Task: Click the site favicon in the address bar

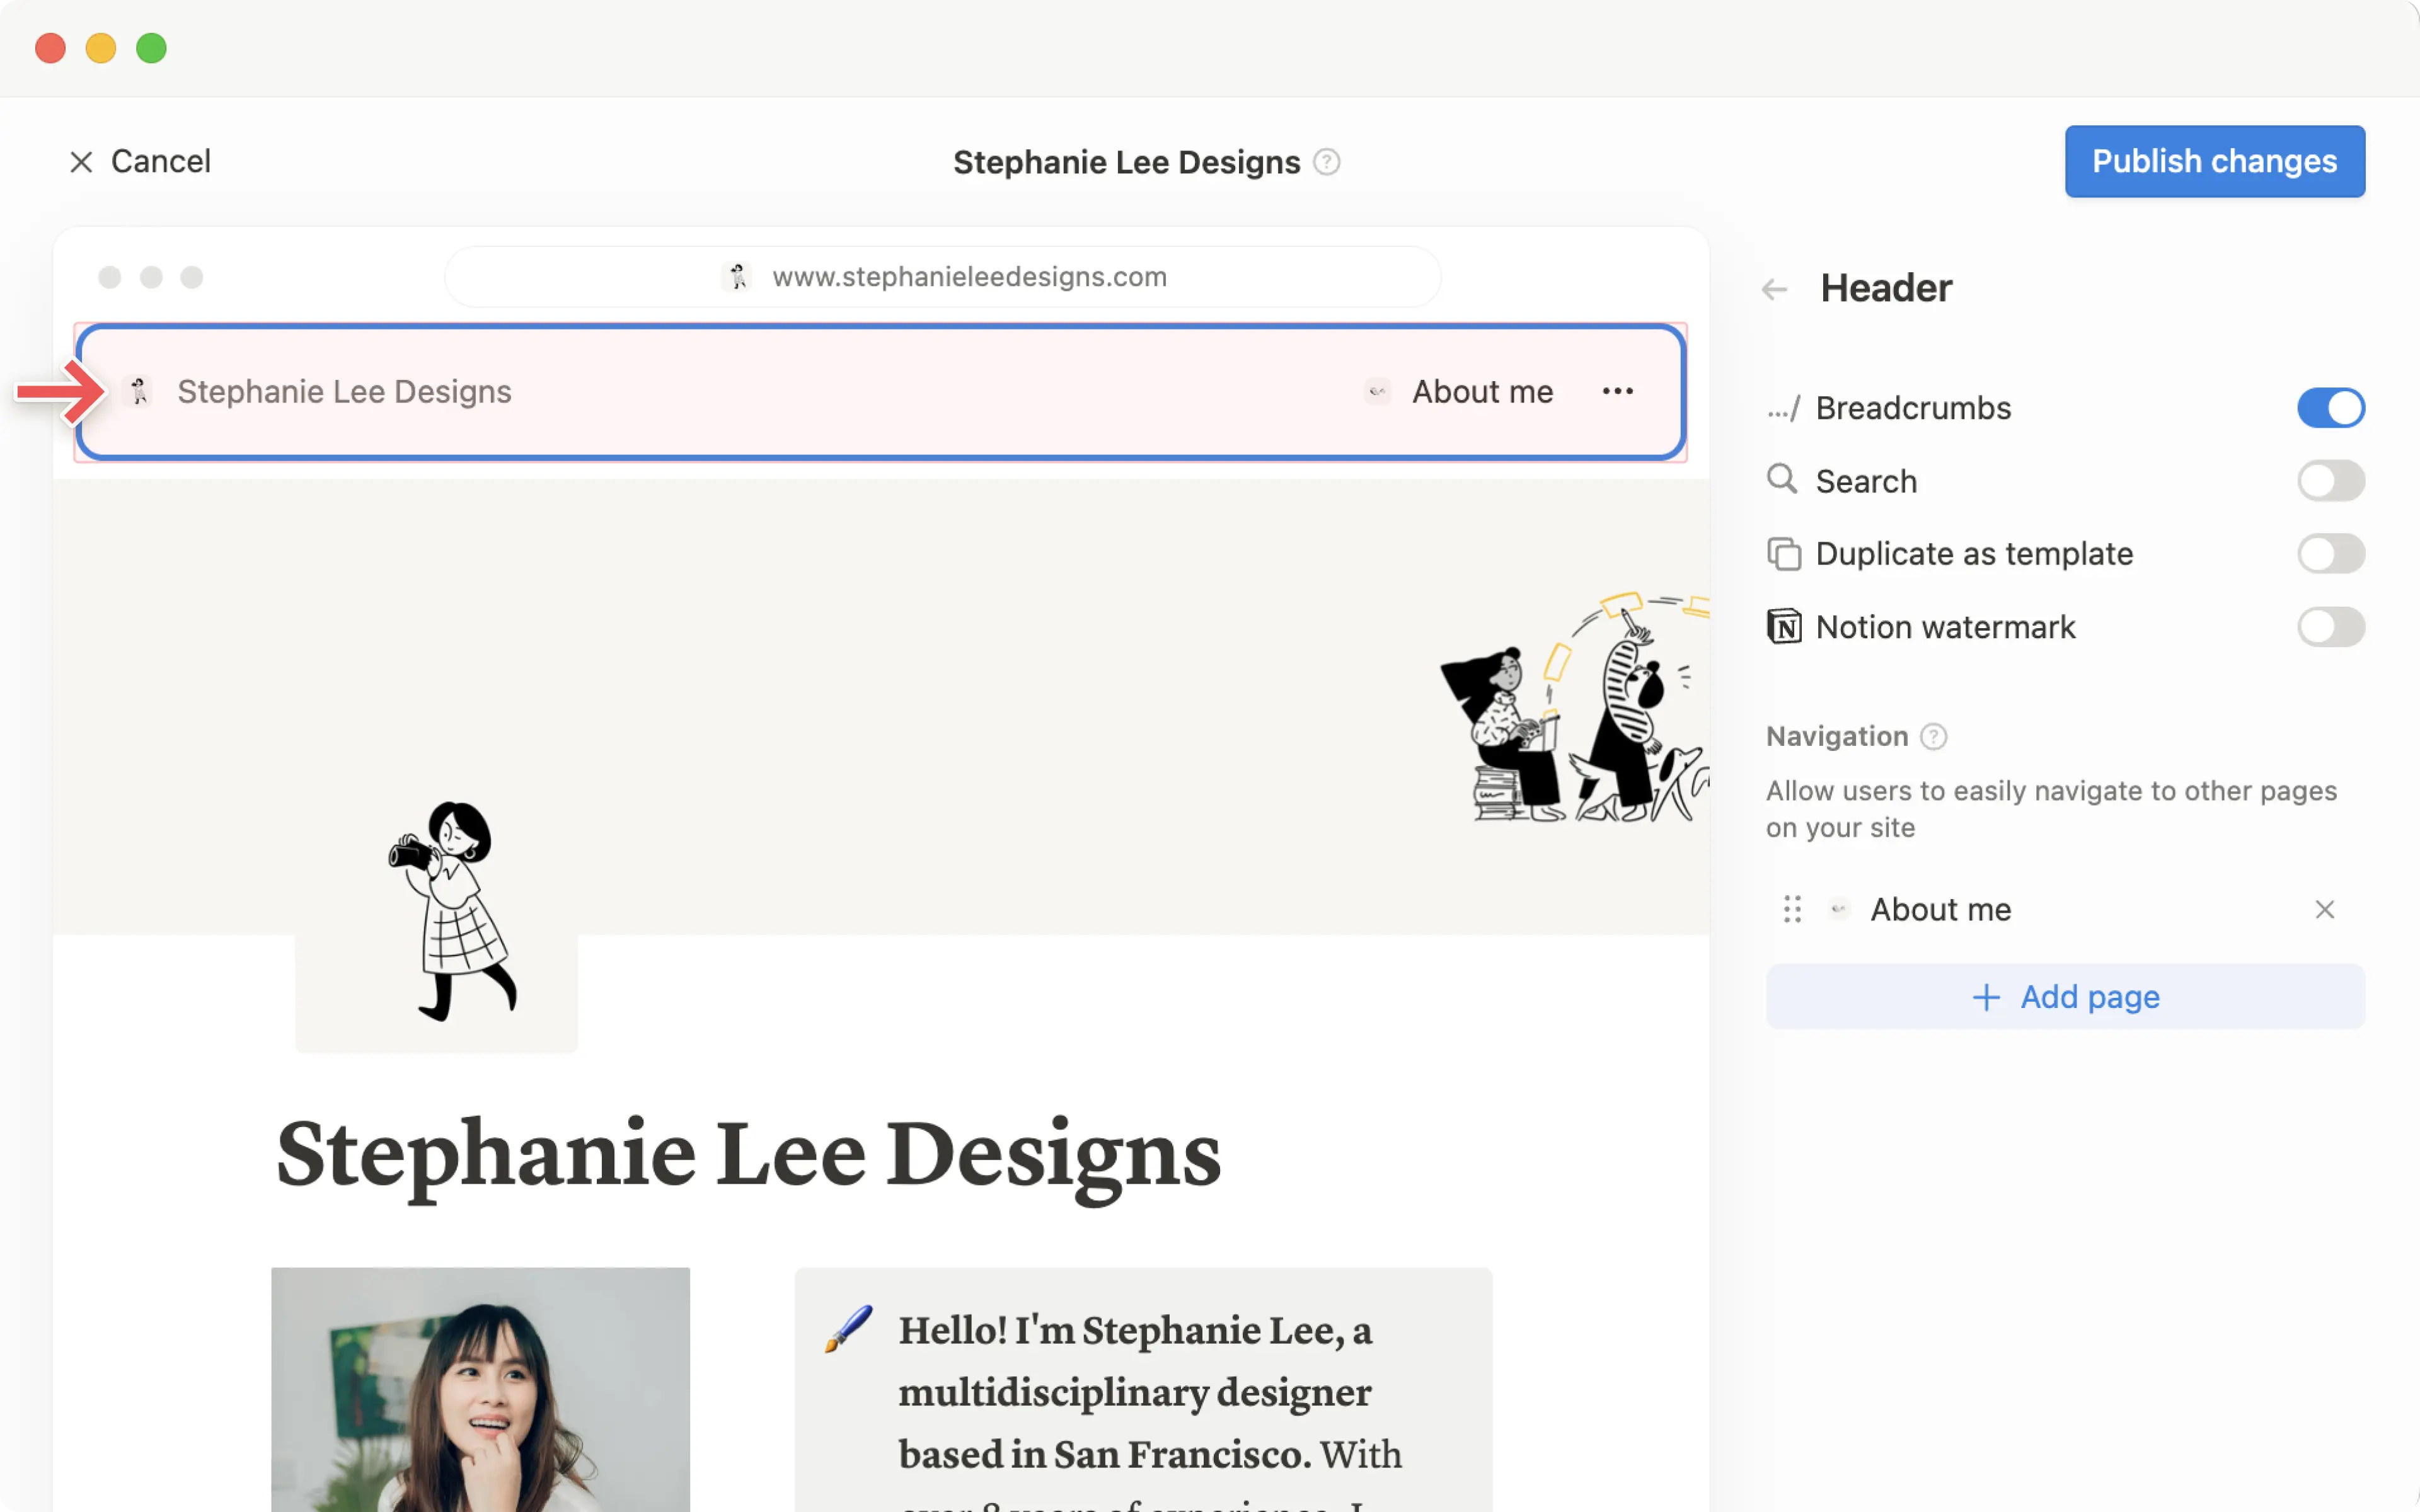Action: [x=737, y=277]
